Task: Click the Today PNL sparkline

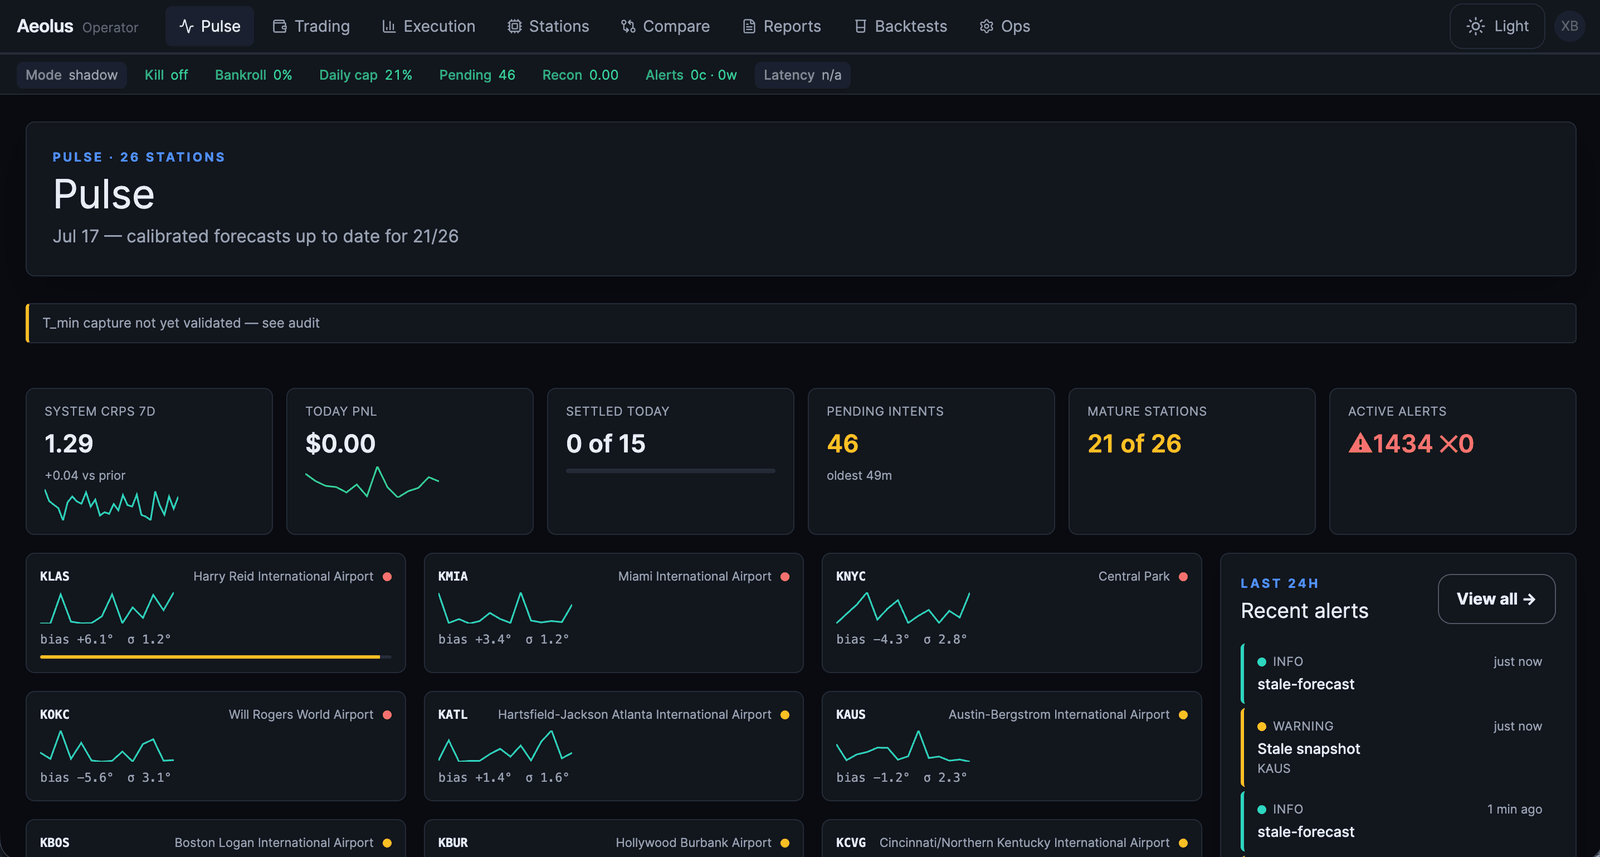Action: 372,482
